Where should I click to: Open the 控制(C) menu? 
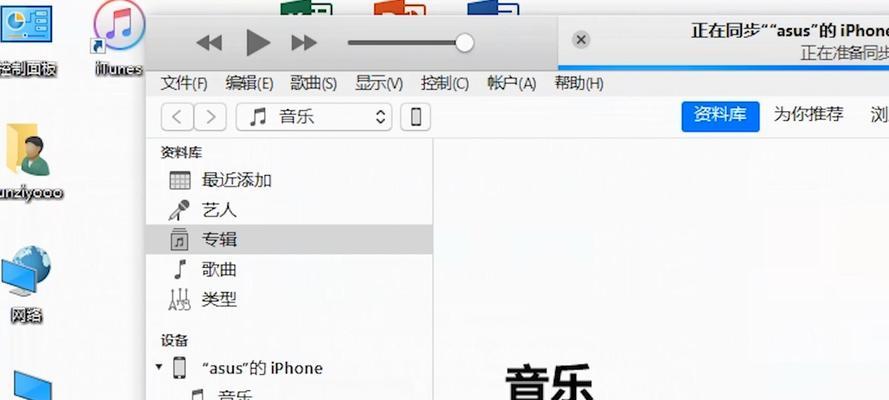(444, 84)
